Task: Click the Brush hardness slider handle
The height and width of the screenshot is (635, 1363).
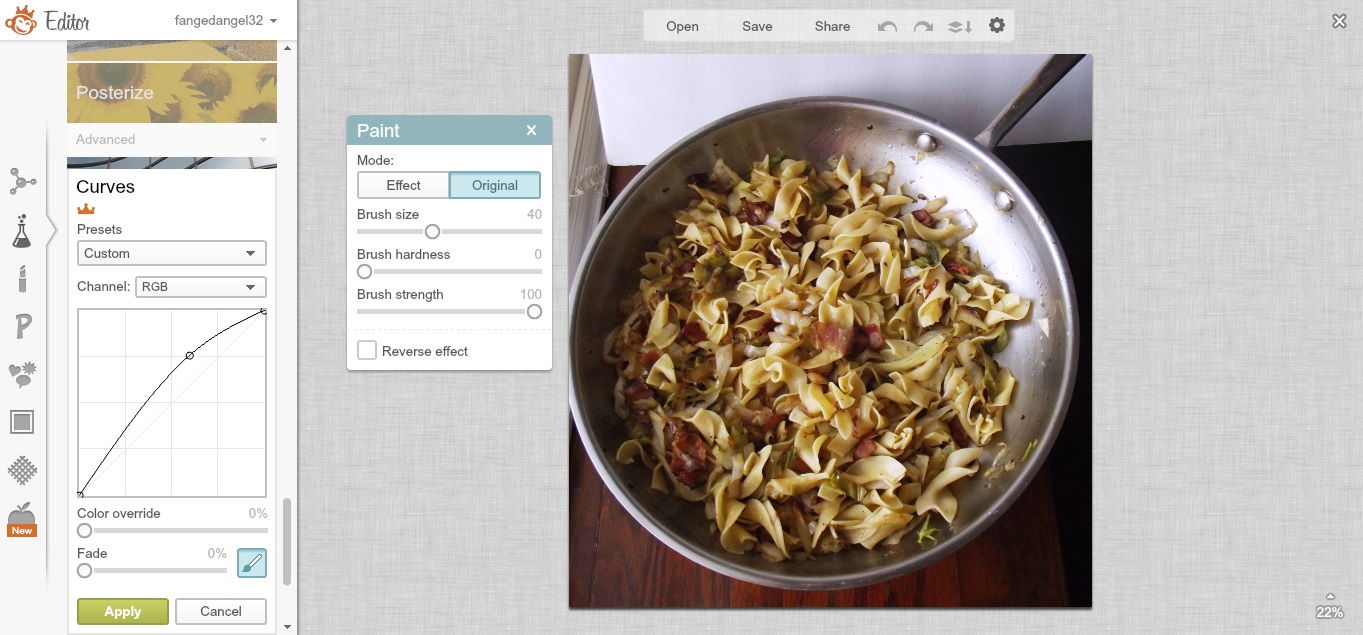Action: [x=364, y=271]
